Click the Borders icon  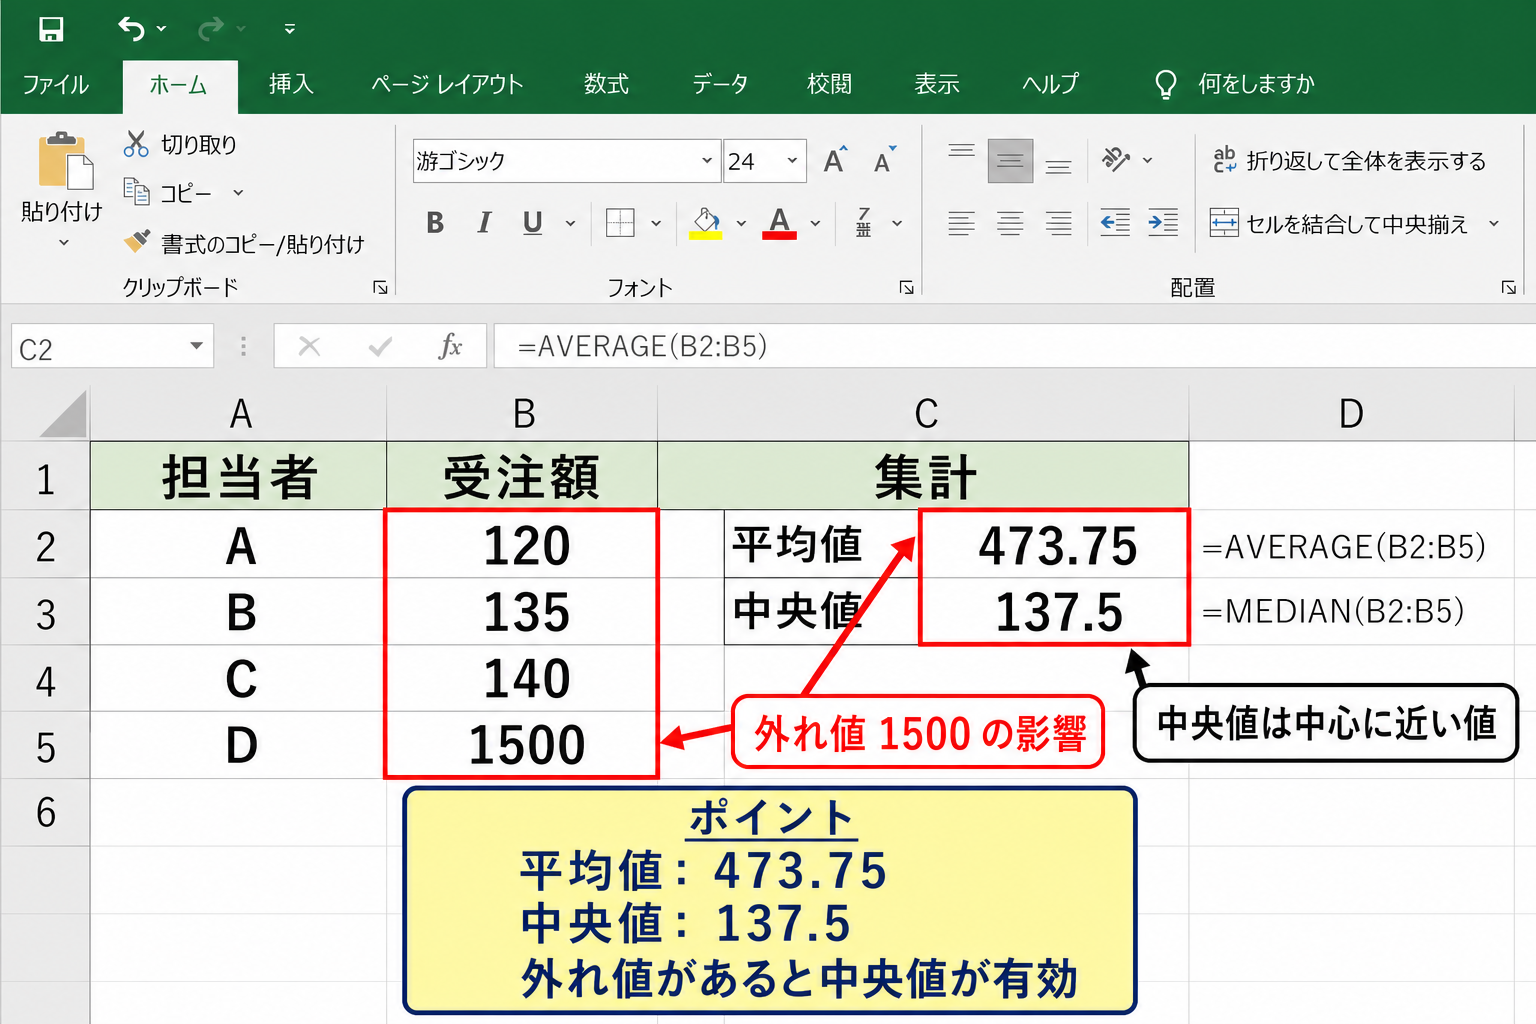[620, 223]
